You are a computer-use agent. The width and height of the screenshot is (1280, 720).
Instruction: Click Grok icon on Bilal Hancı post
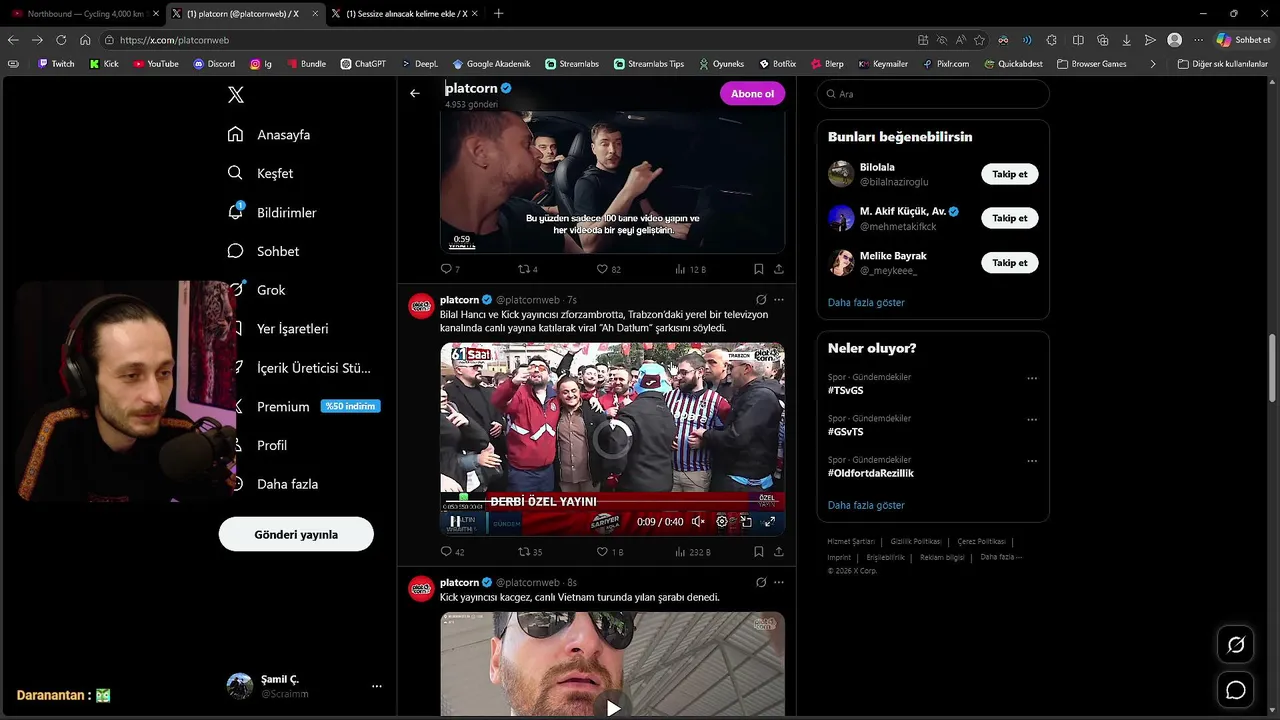(761, 300)
